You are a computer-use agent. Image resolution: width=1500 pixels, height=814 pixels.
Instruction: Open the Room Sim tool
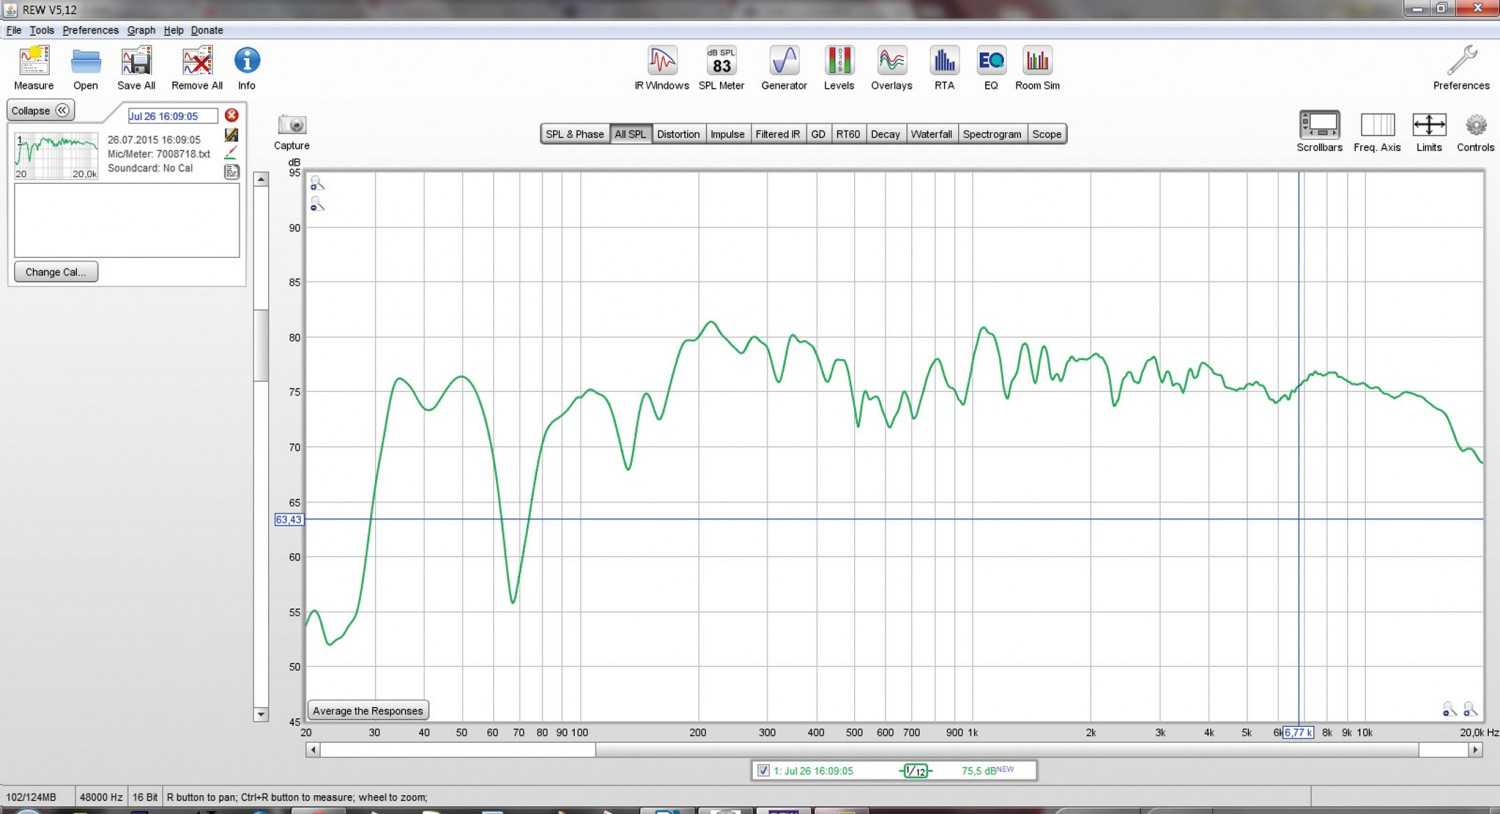[1038, 62]
